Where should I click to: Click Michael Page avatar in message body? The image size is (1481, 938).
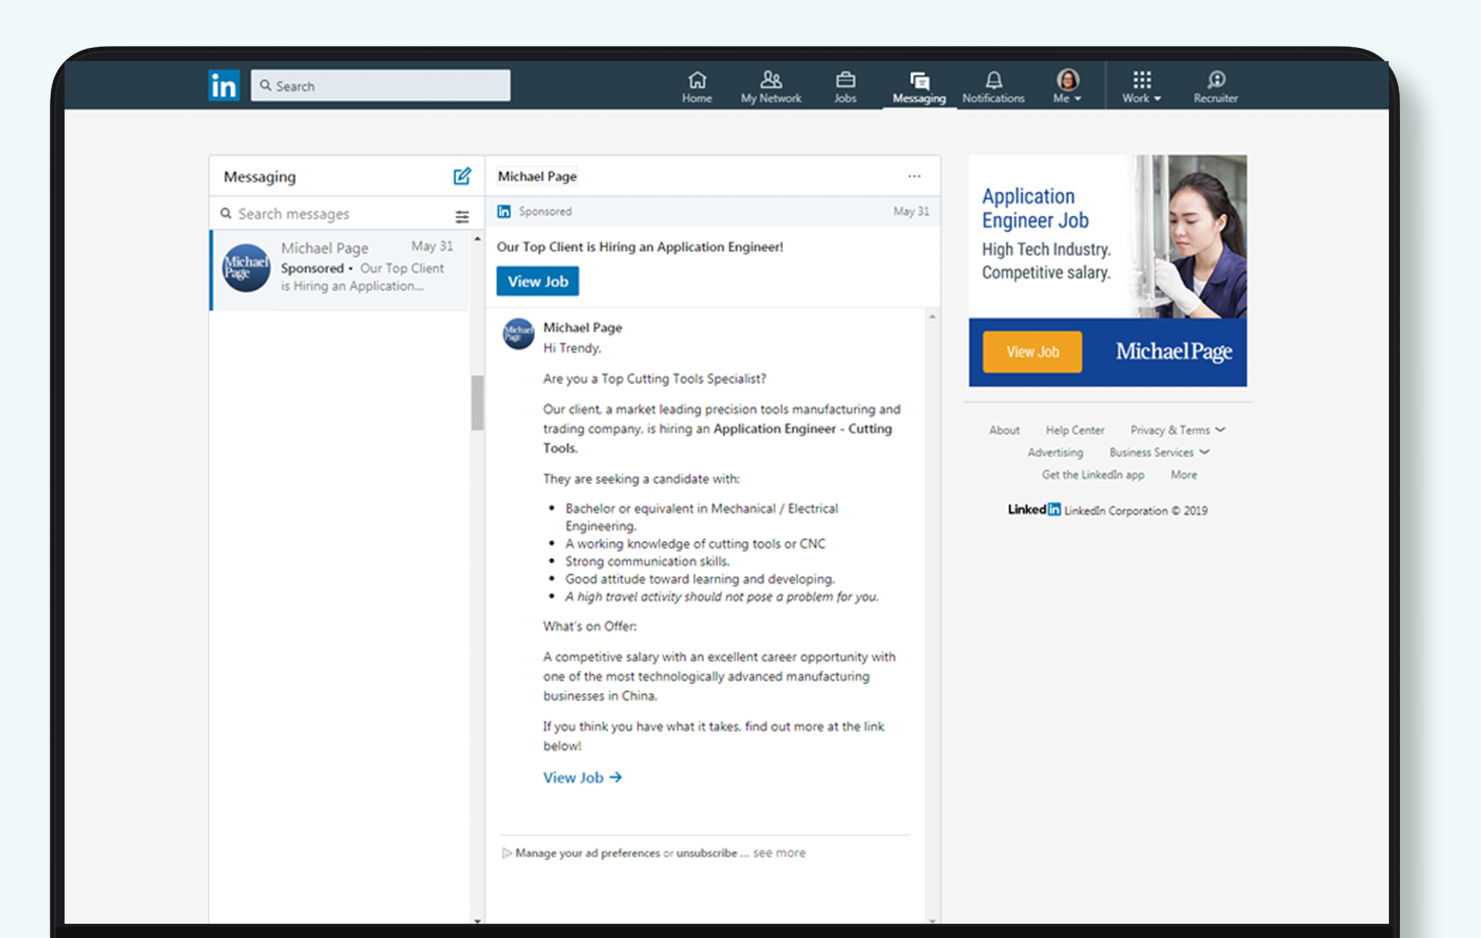[518, 333]
